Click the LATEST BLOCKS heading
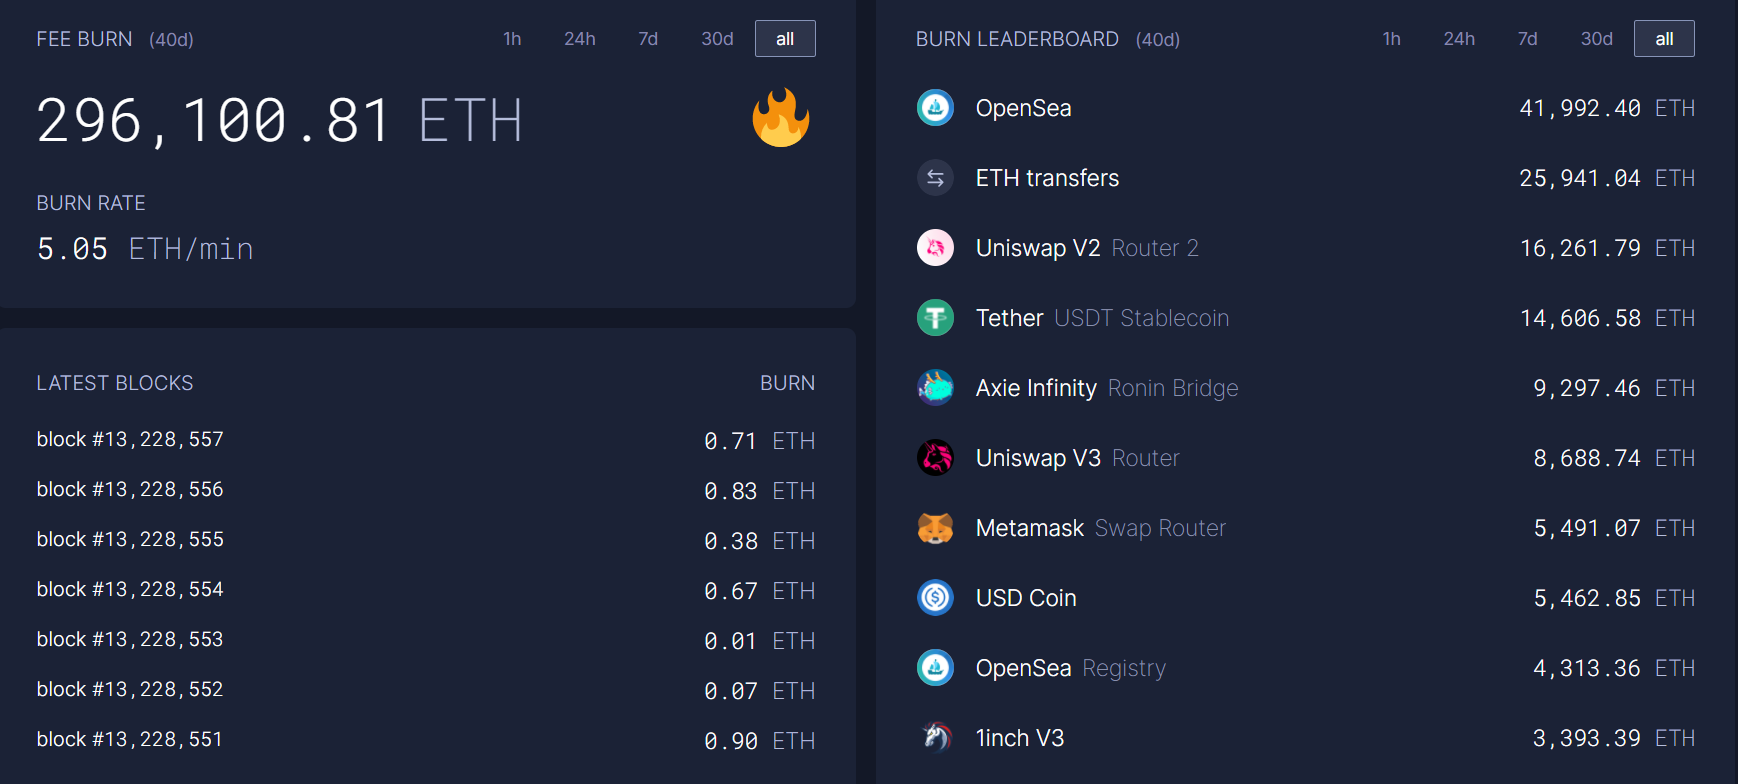1738x784 pixels. click(x=115, y=383)
